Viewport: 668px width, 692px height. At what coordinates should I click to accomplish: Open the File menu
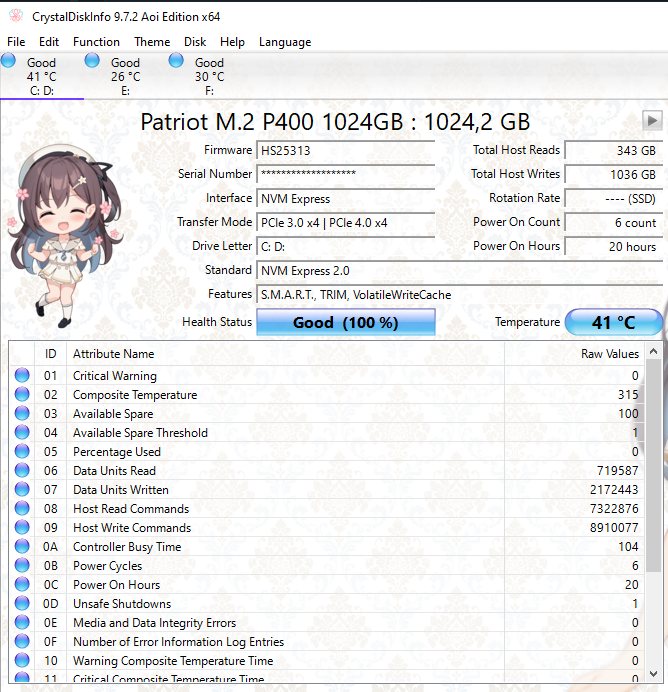pyautogui.click(x=16, y=42)
